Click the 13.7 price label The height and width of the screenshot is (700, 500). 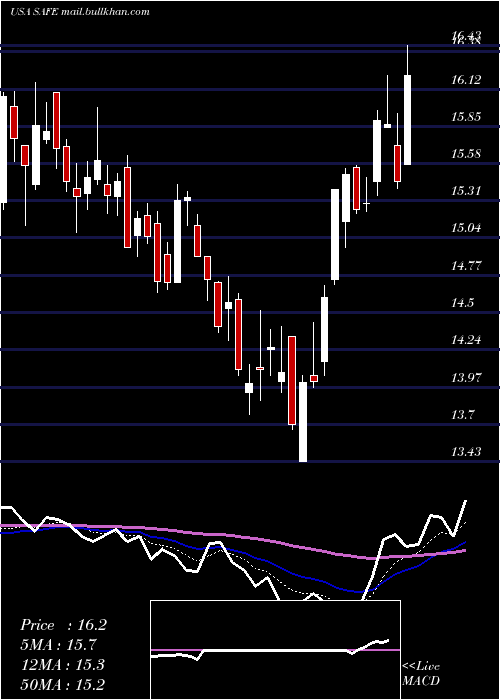[x=462, y=415]
